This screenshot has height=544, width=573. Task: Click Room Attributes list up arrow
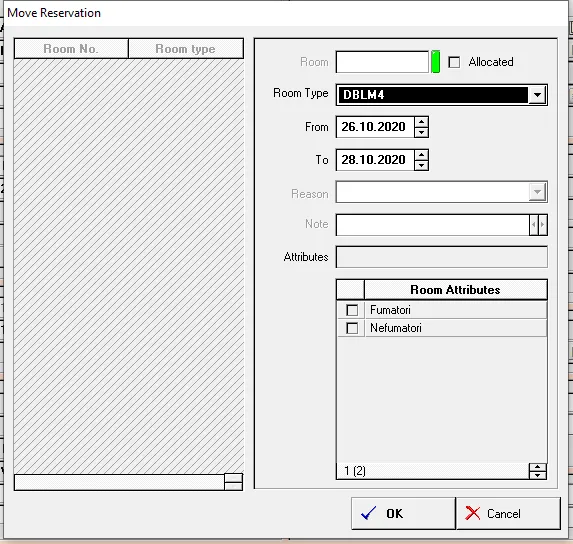click(537, 467)
